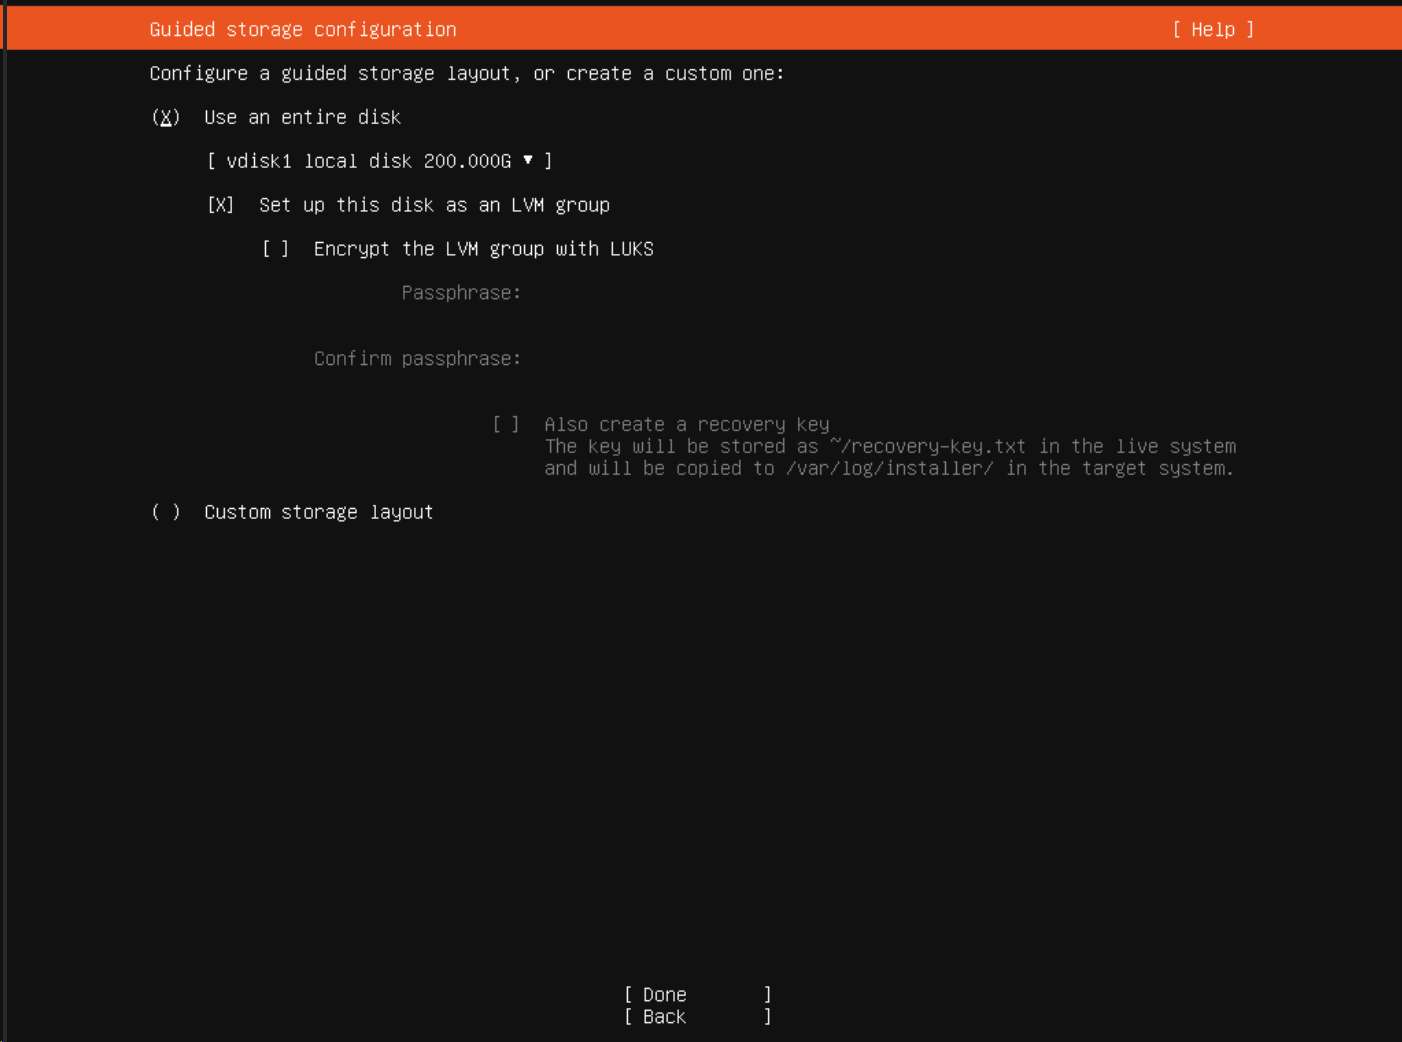
Task: Click the "Set up this disk as an LVM group" label
Action: coord(434,205)
